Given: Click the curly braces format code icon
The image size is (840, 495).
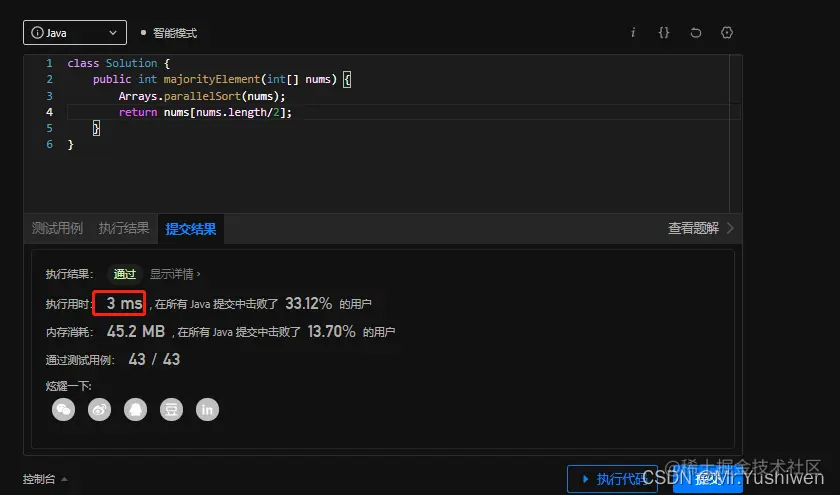Looking at the screenshot, I should (x=664, y=33).
